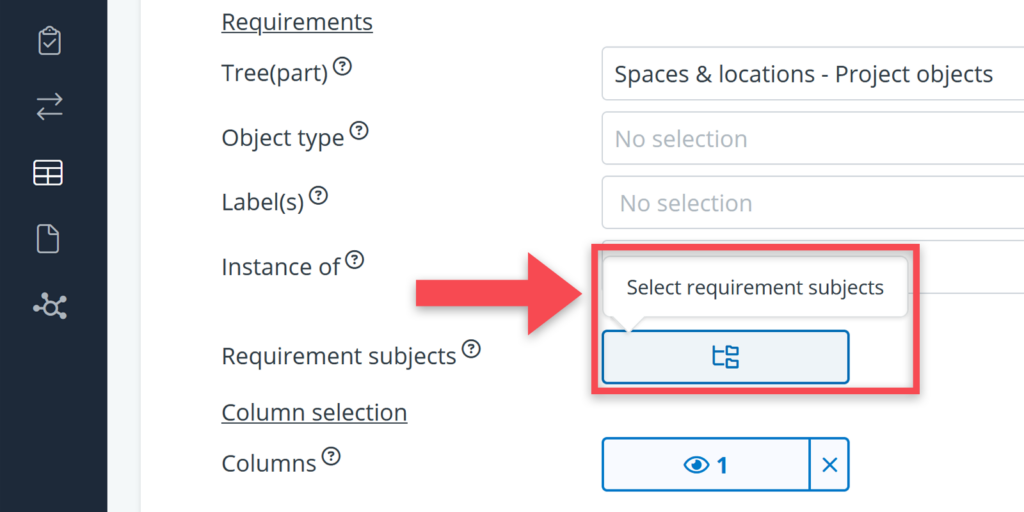Click the help icon beside Instance of
The height and width of the screenshot is (512, 1024).
[x=354, y=261]
